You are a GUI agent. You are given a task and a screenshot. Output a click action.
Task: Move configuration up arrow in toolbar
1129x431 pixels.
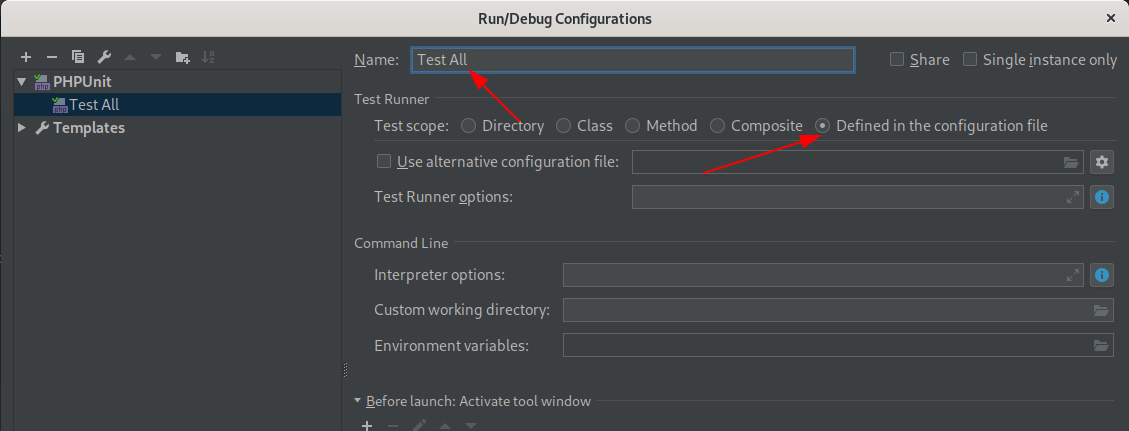point(130,57)
